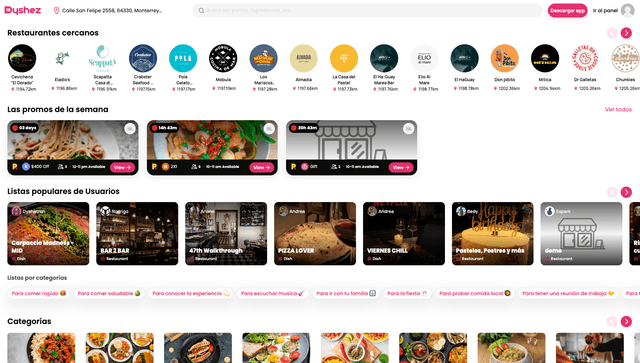Show next Categorías with the arrow
This screenshot has height=363, width=640.
[626, 321]
